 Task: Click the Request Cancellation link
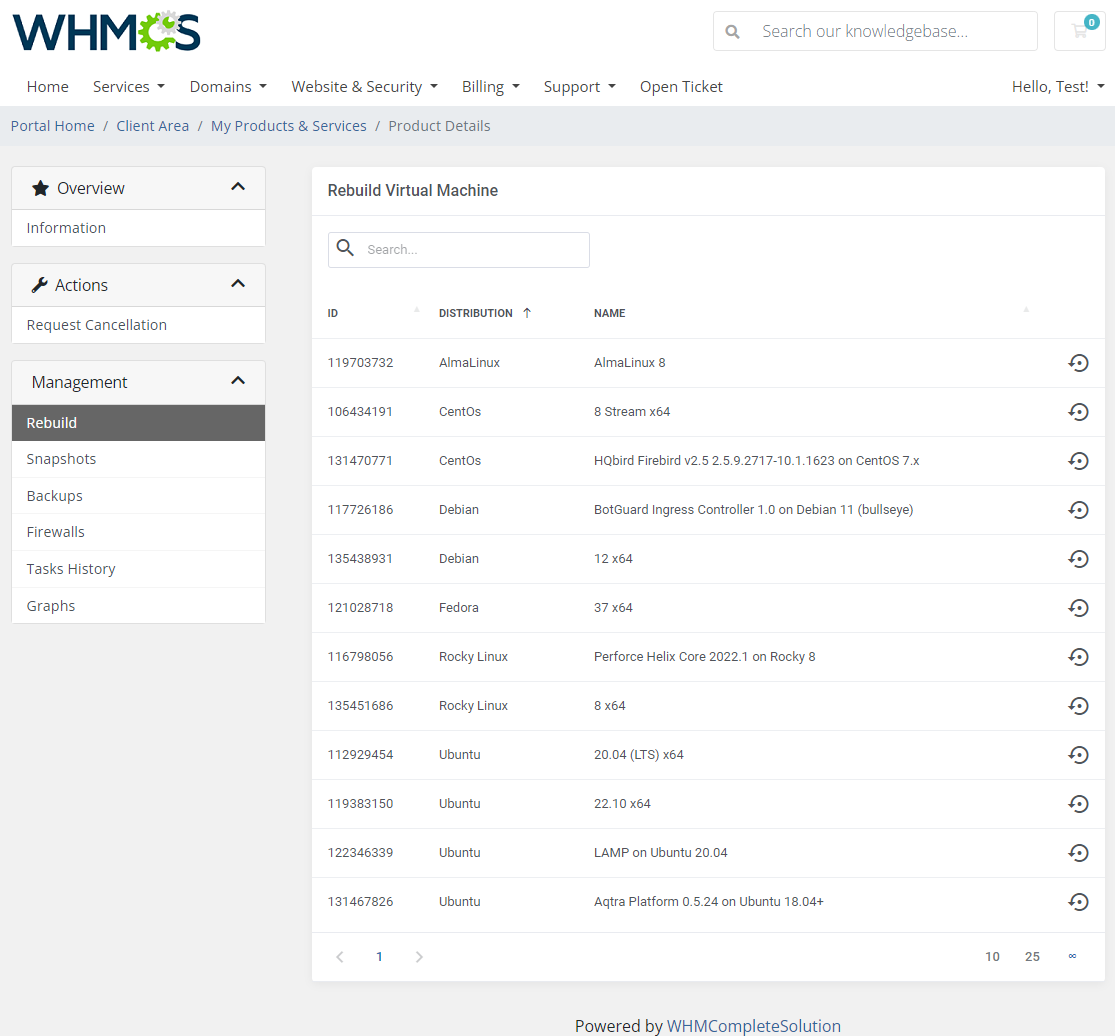click(96, 325)
